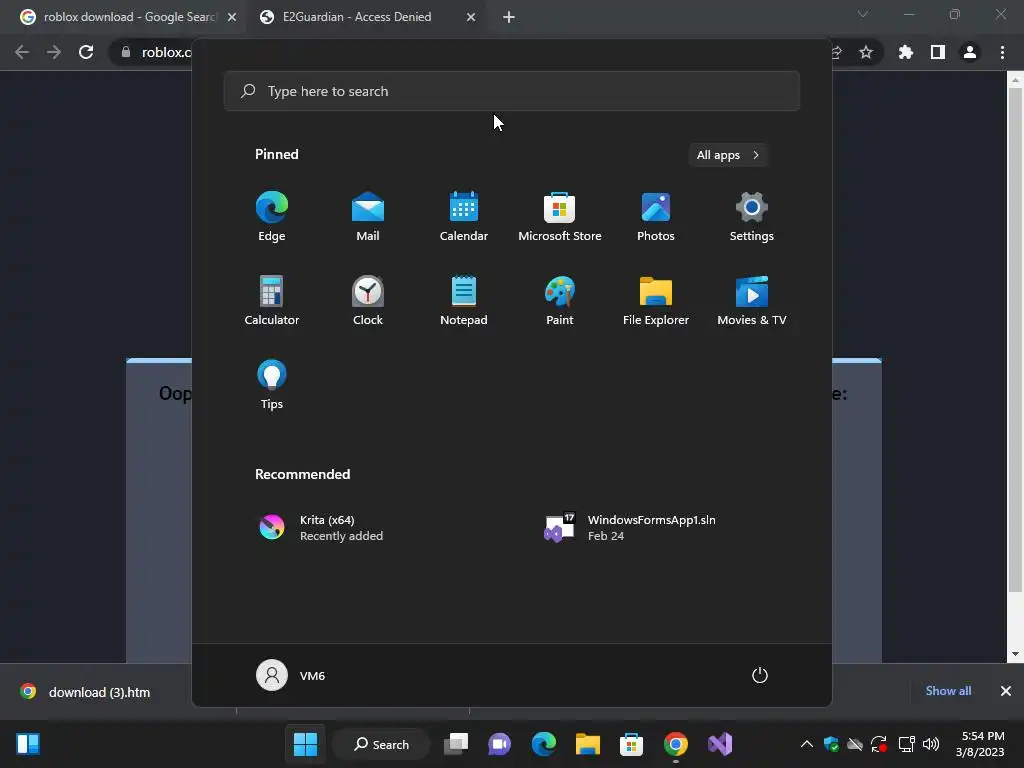1024x768 pixels.
Task: Click Show all downloads
Action: pyautogui.click(x=948, y=691)
